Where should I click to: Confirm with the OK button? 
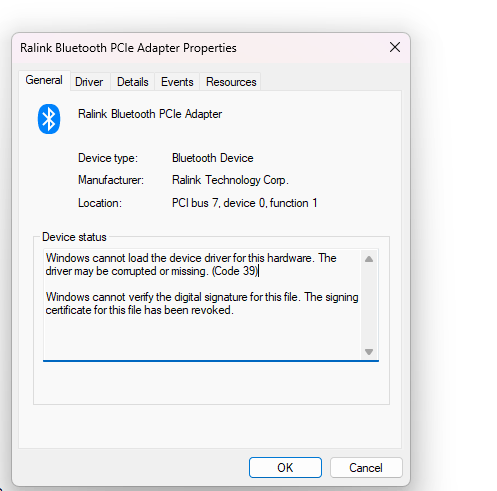point(285,467)
